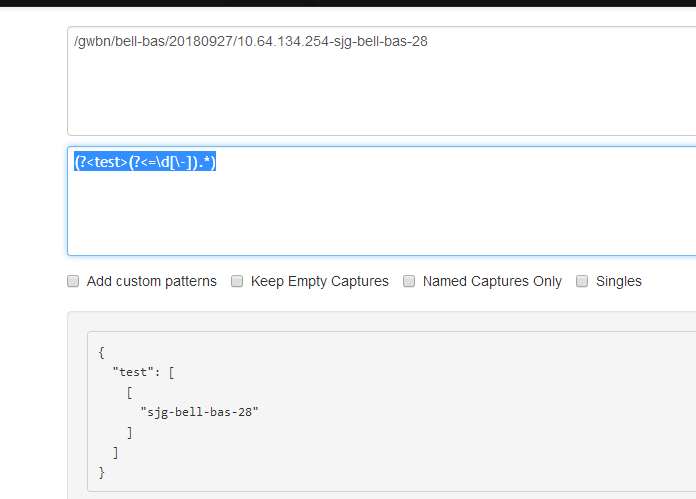Viewport: 696px width, 499px height.
Task: Click the highlighted (?<test> pattern text
Action: tap(145, 162)
